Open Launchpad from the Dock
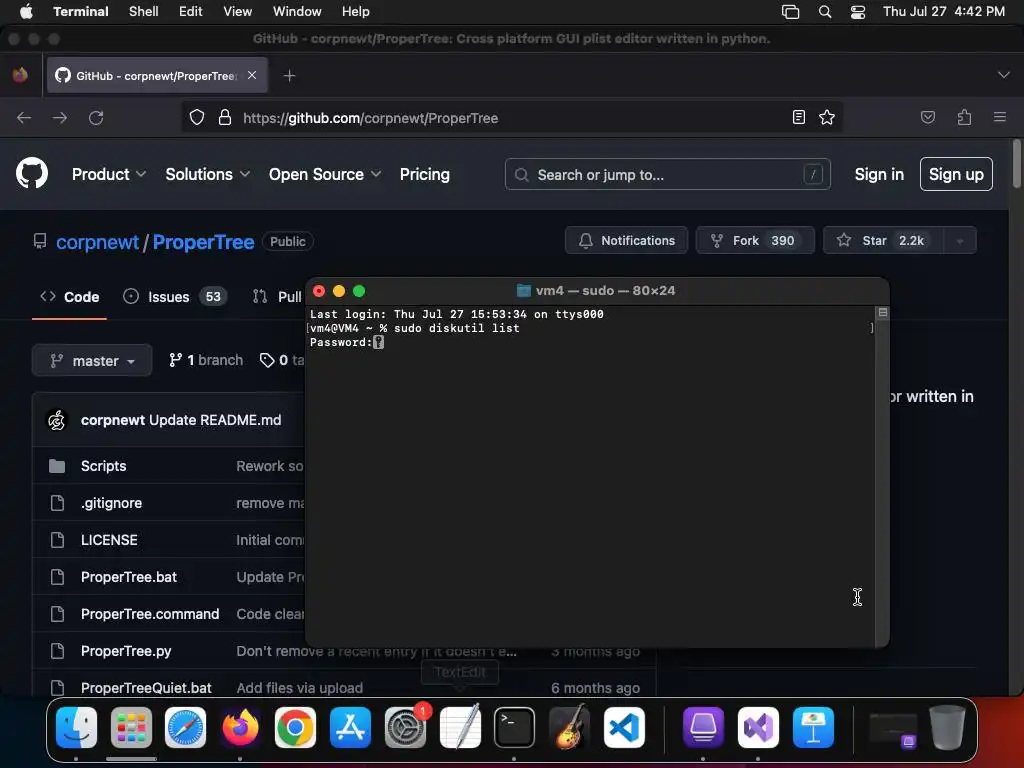The image size is (1024, 768). coord(131,727)
